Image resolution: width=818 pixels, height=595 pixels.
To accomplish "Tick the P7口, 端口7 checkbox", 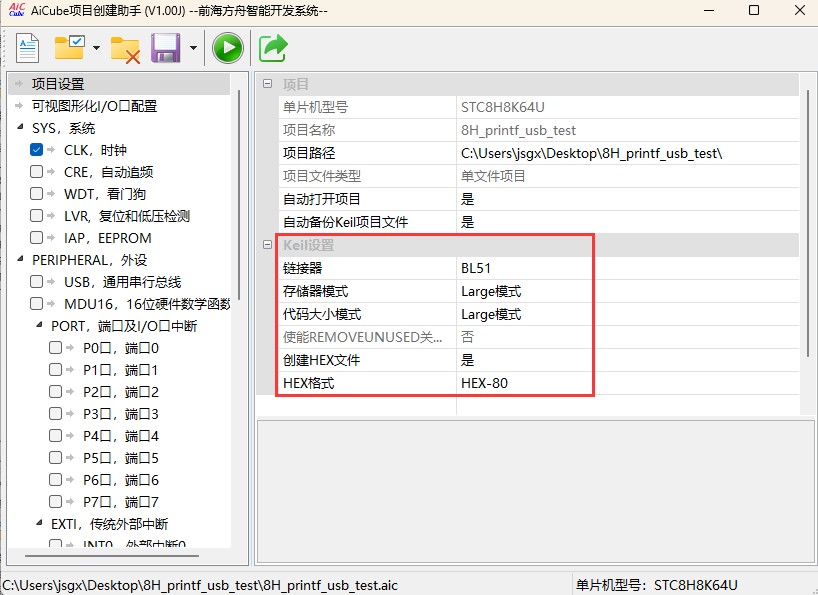I will coord(55,501).
